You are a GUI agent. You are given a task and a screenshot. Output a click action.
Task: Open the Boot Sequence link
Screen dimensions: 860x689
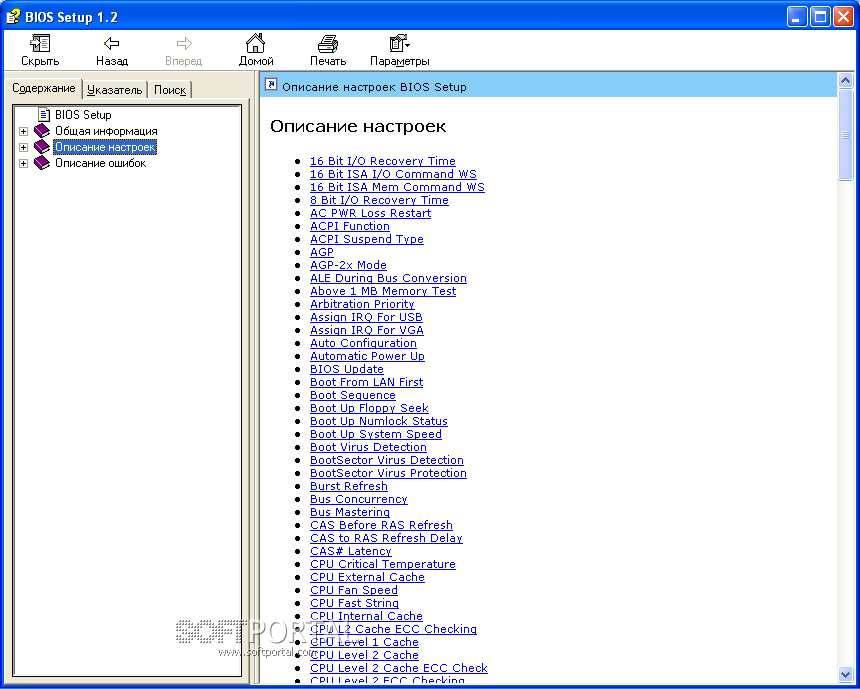(x=353, y=396)
